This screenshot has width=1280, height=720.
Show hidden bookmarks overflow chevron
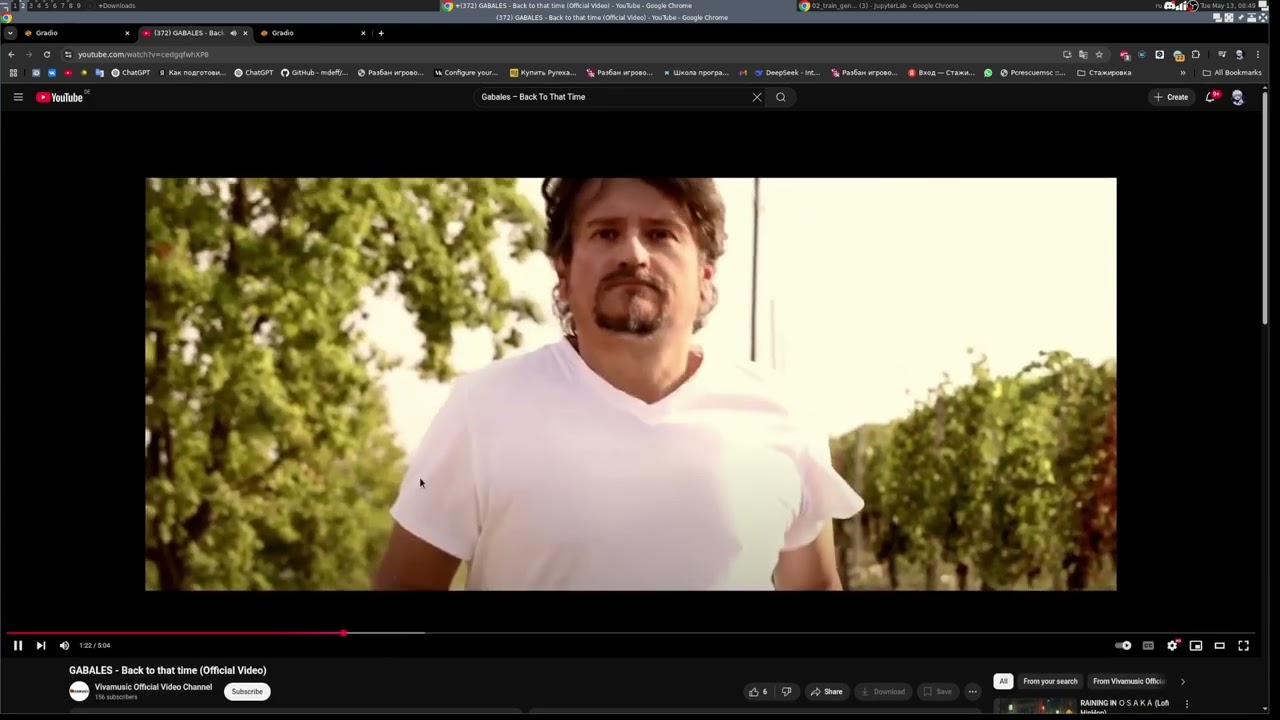point(1182,72)
